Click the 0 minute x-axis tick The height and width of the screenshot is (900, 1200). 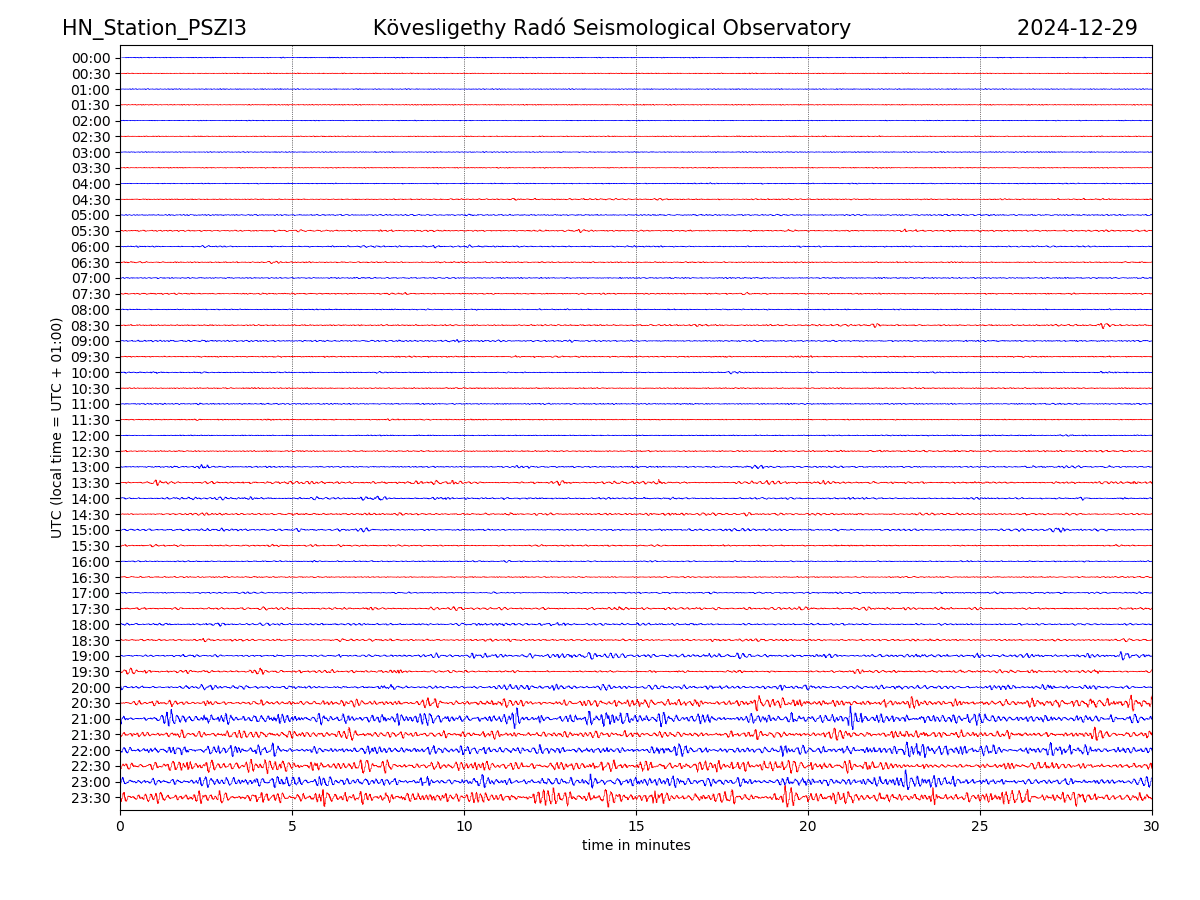(120, 827)
